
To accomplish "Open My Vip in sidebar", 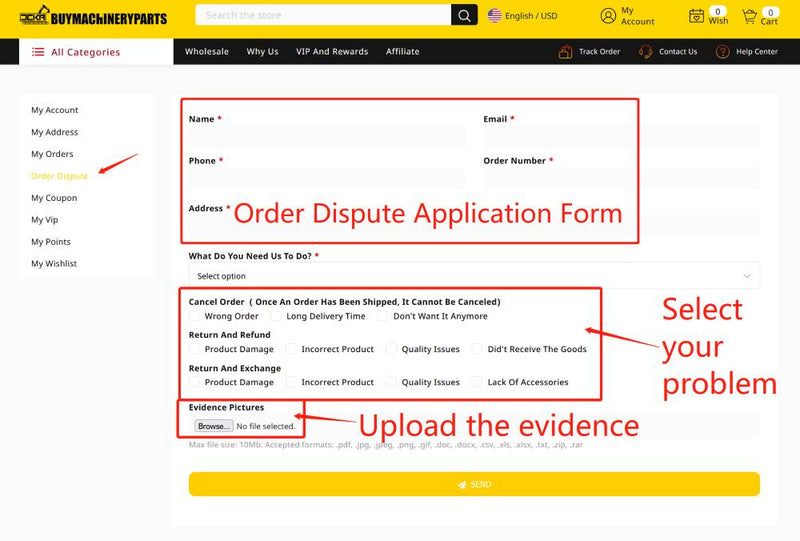I will 44,220.
